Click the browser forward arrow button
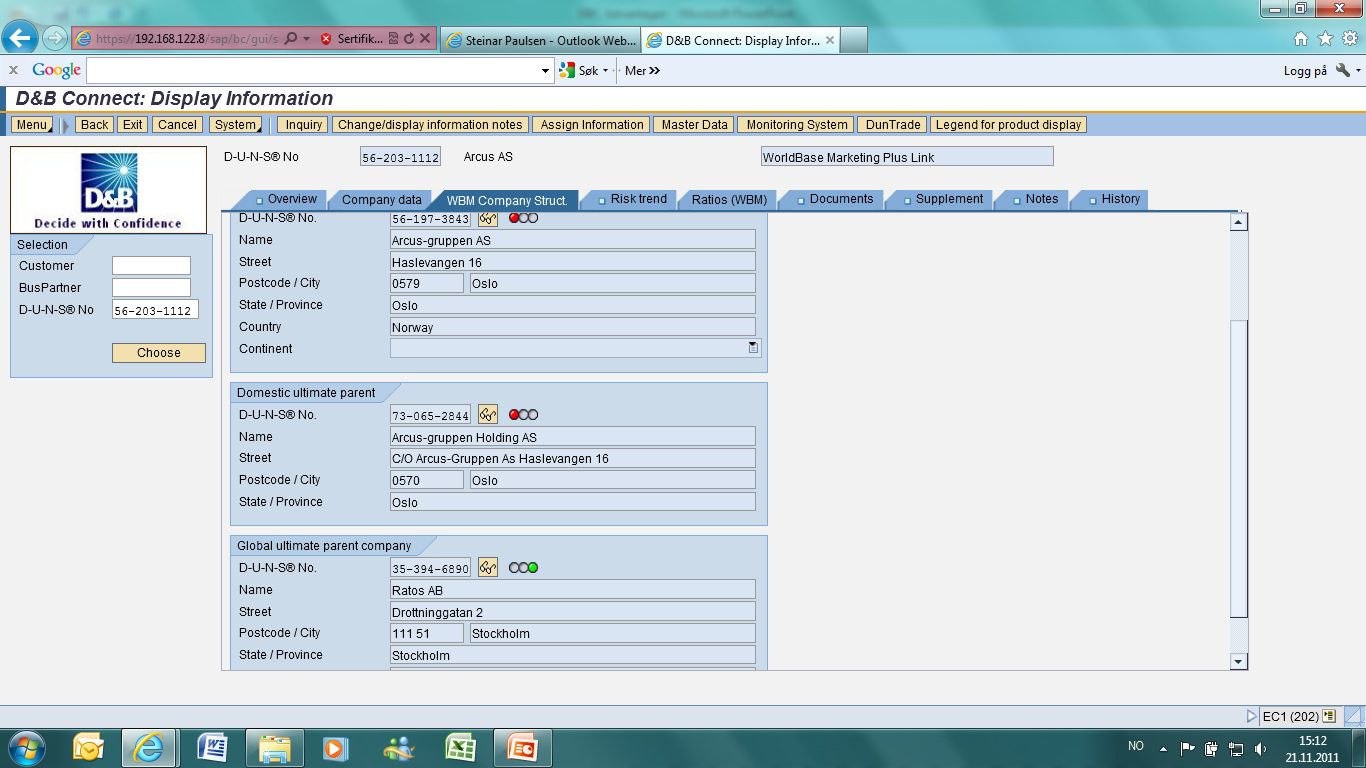 coord(54,38)
